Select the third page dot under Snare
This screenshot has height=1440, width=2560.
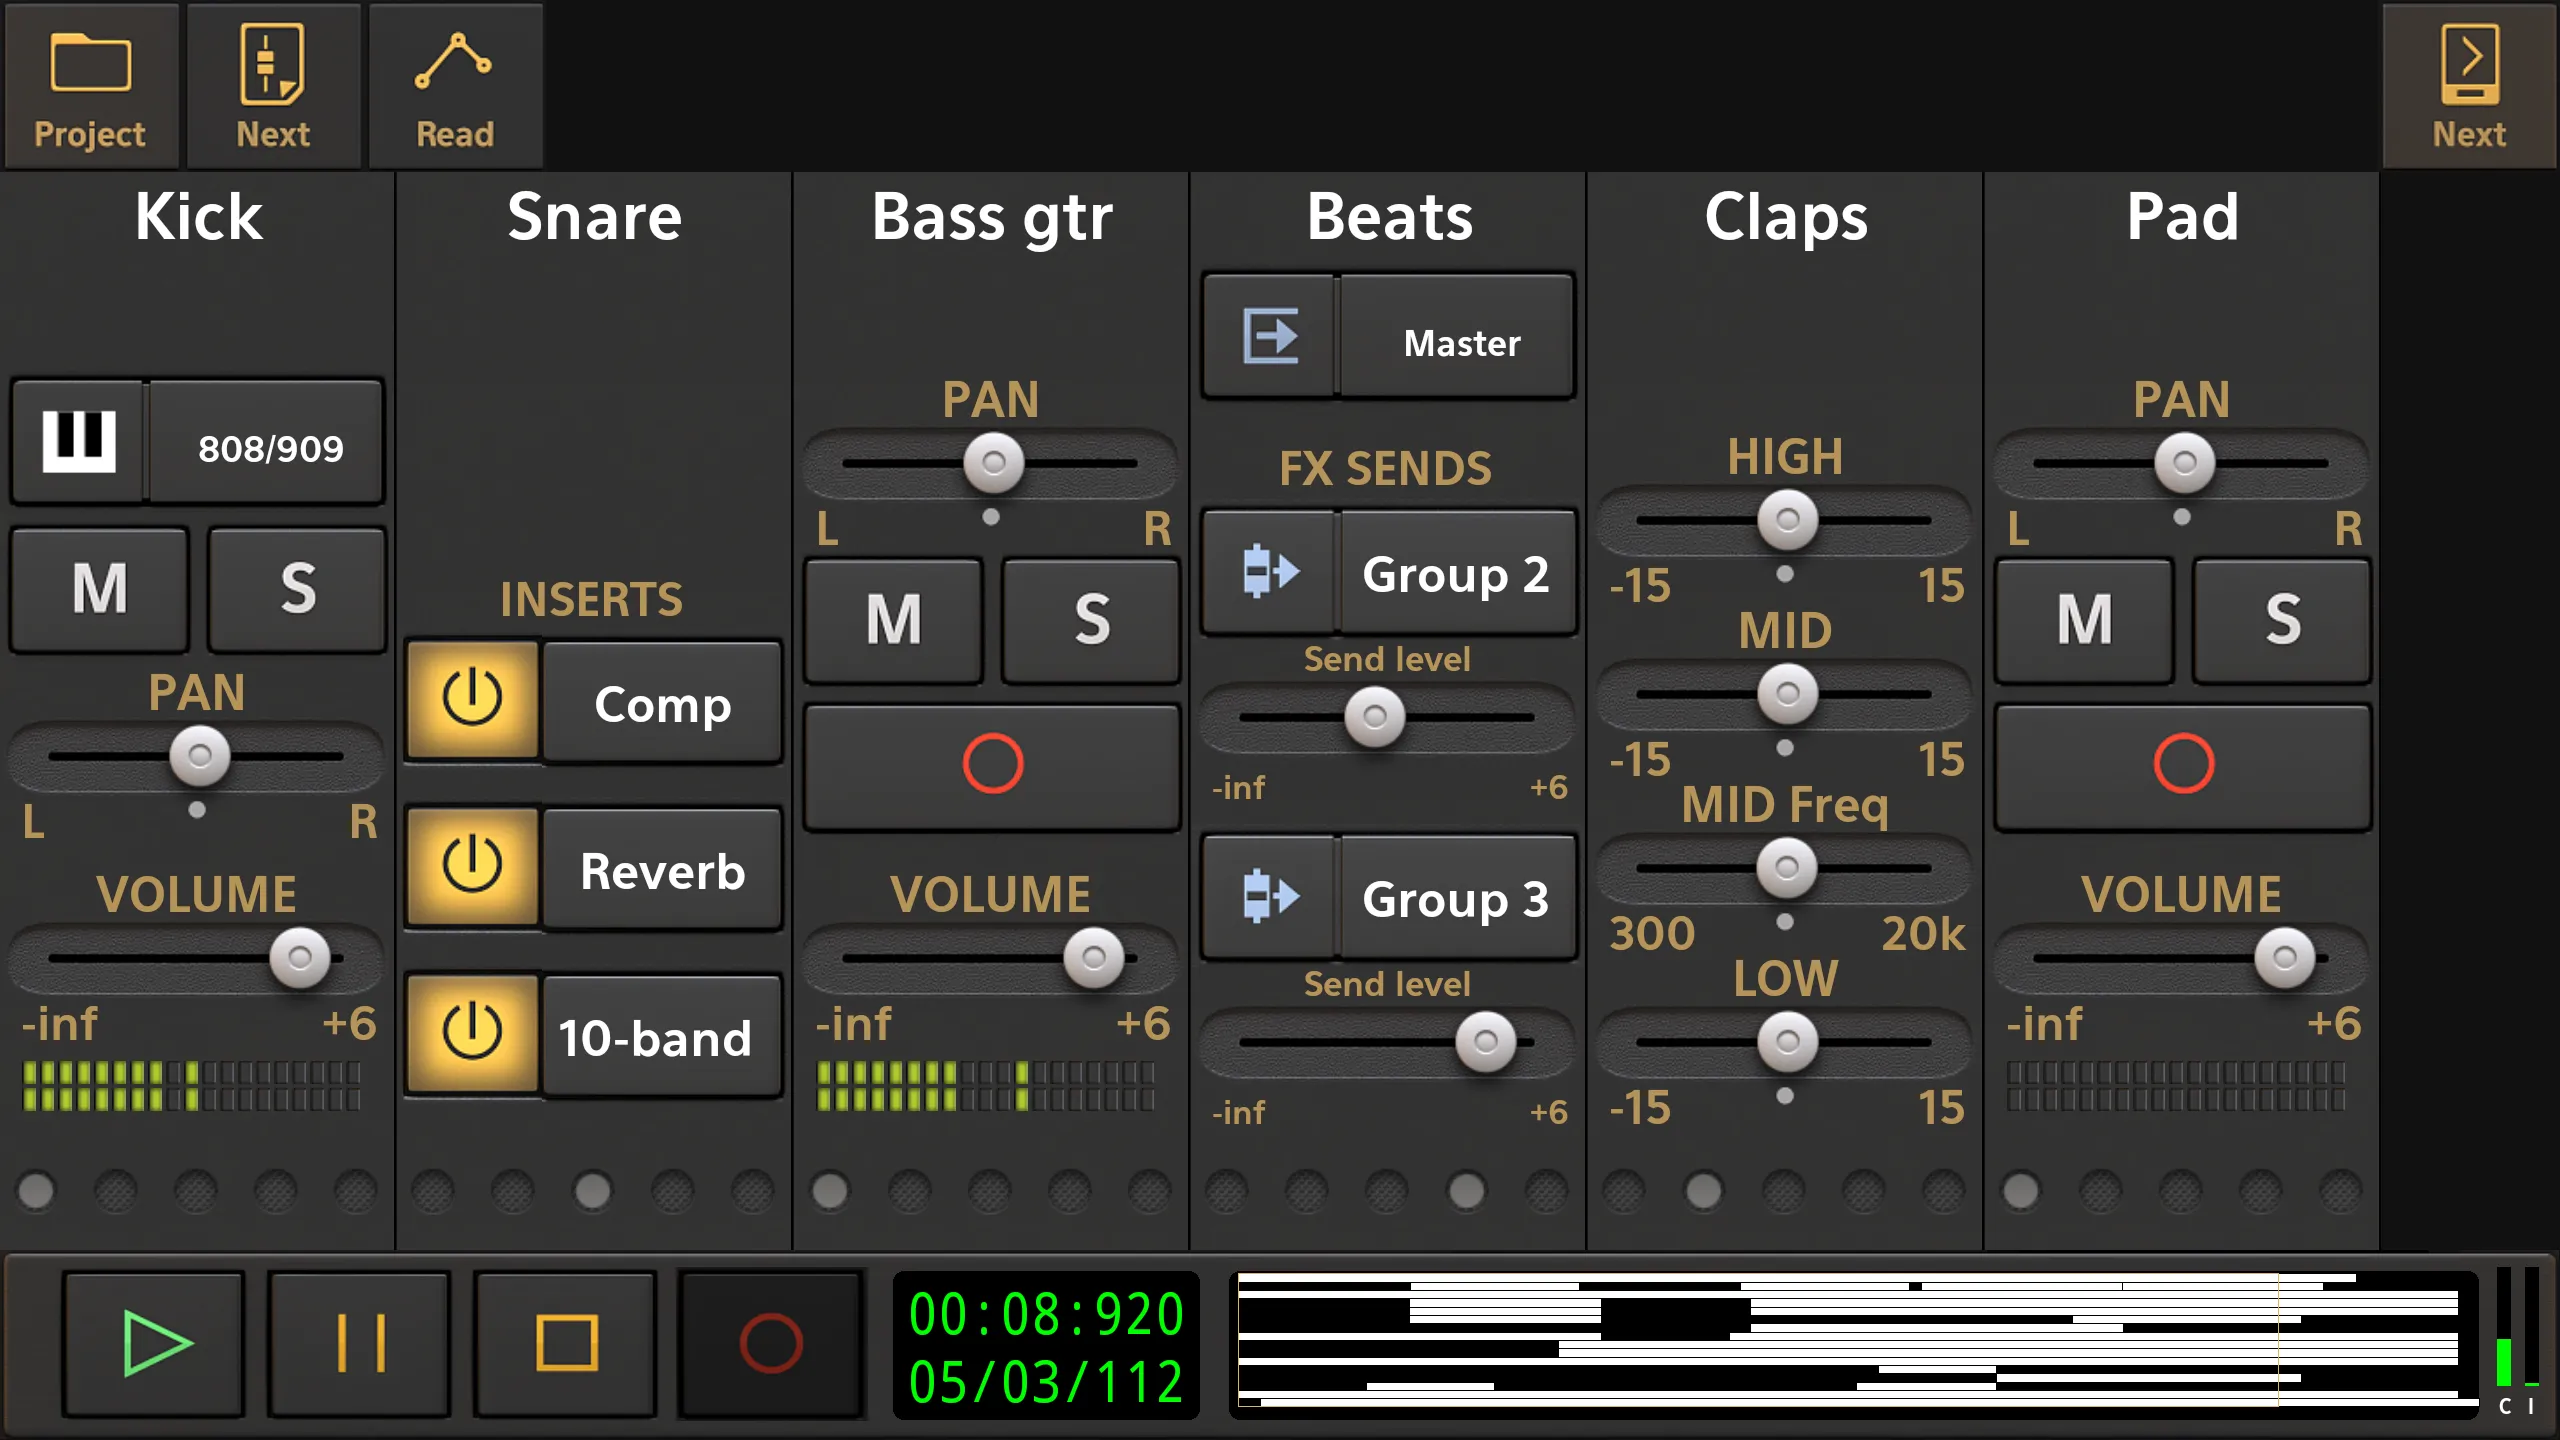pyautogui.click(x=592, y=1191)
